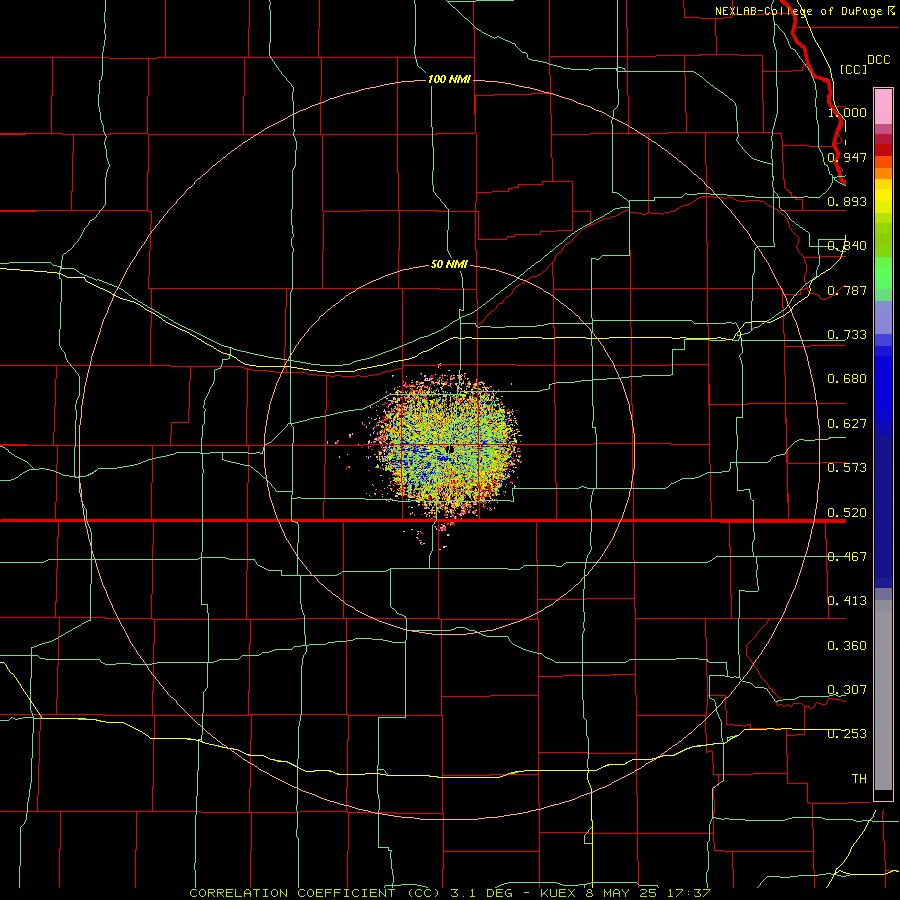This screenshot has width=900, height=900.
Task: Click the [CC] legend unit label
Action: pos(853,69)
